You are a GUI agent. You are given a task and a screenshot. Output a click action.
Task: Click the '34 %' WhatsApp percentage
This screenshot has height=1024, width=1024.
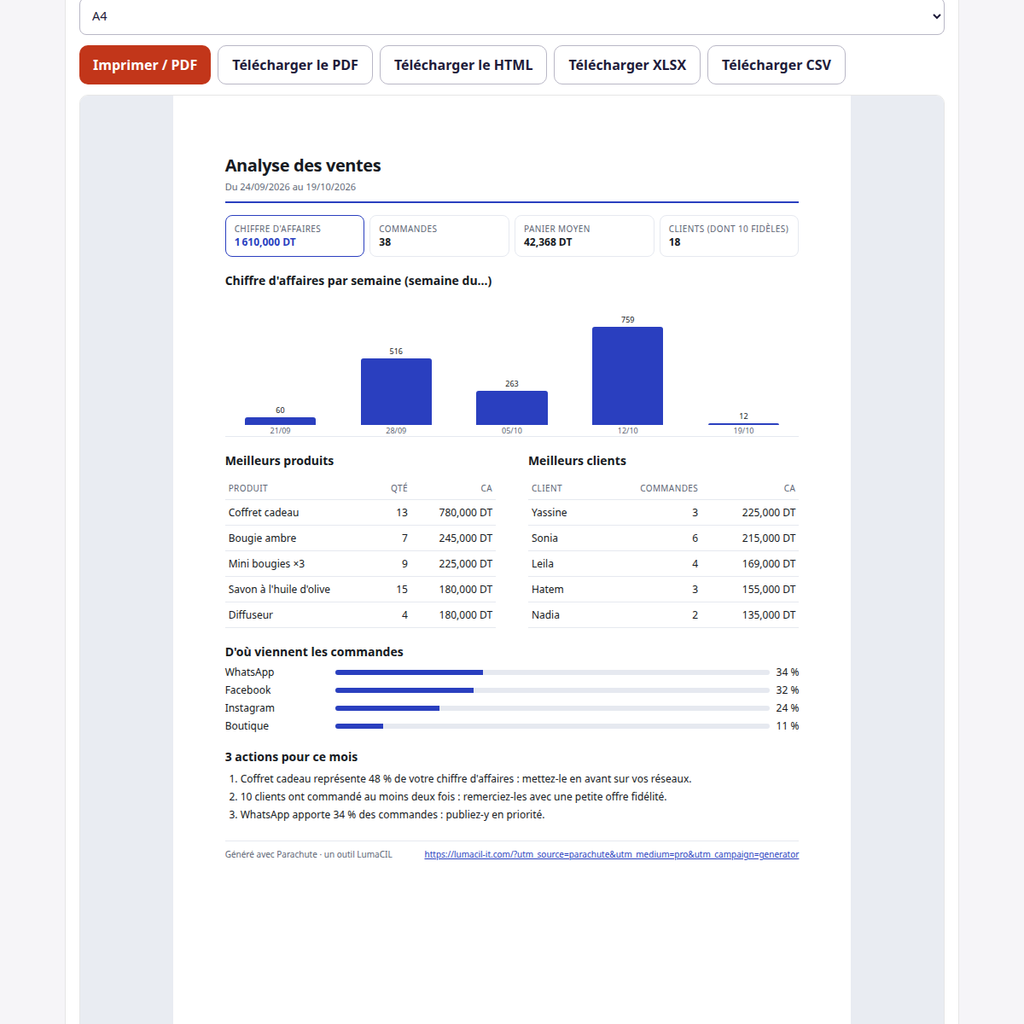click(x=787, y=672)
